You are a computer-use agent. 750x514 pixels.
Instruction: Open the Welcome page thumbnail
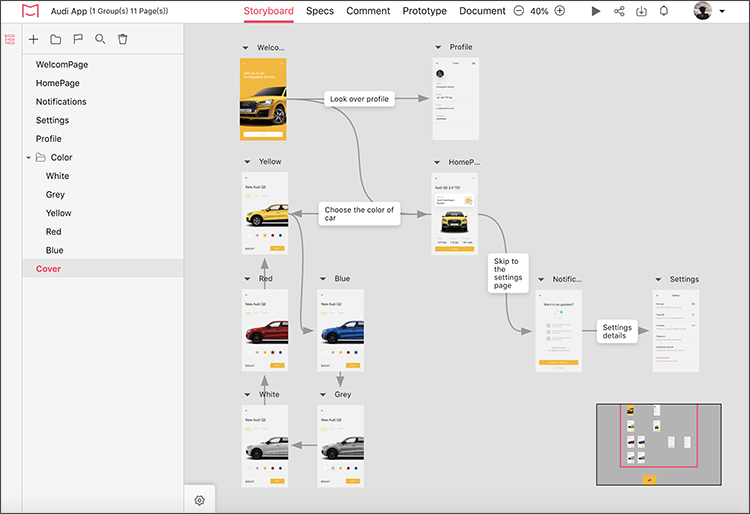click(263, 99)
